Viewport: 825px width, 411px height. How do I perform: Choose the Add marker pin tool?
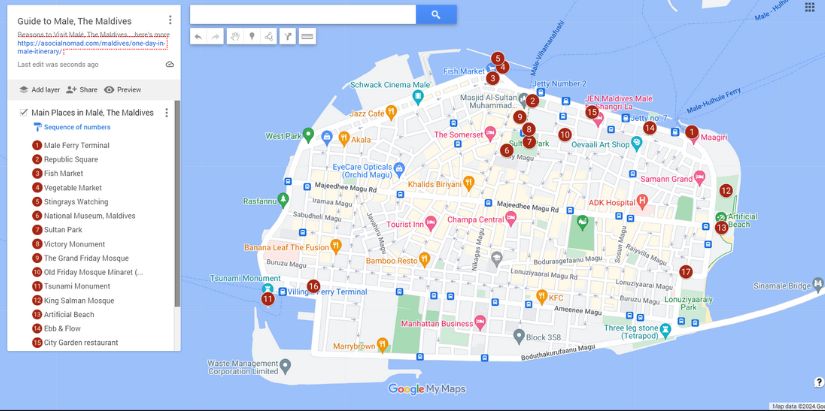[x=252, y=37]
